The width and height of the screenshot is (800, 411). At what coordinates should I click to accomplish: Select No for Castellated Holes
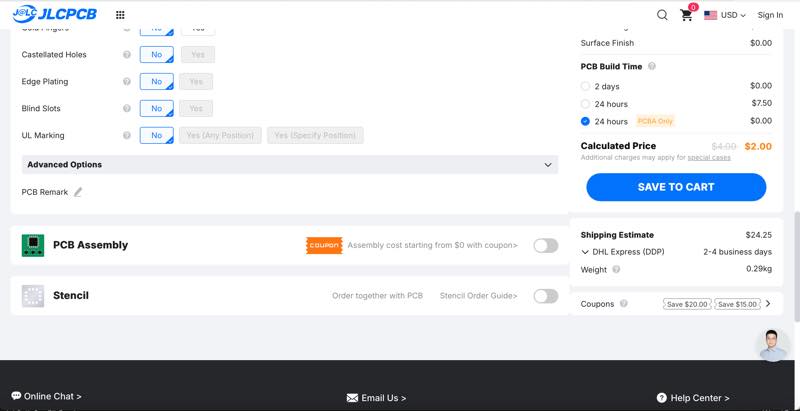157,55
